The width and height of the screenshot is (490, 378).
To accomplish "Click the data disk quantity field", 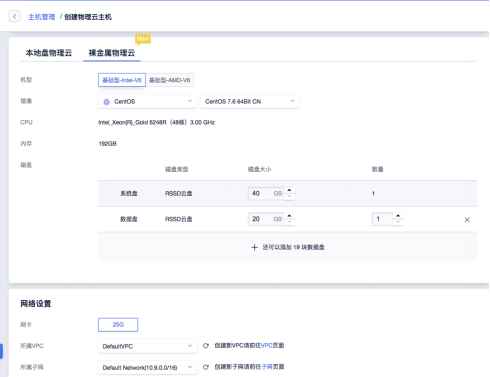I will tap(382, 219).
